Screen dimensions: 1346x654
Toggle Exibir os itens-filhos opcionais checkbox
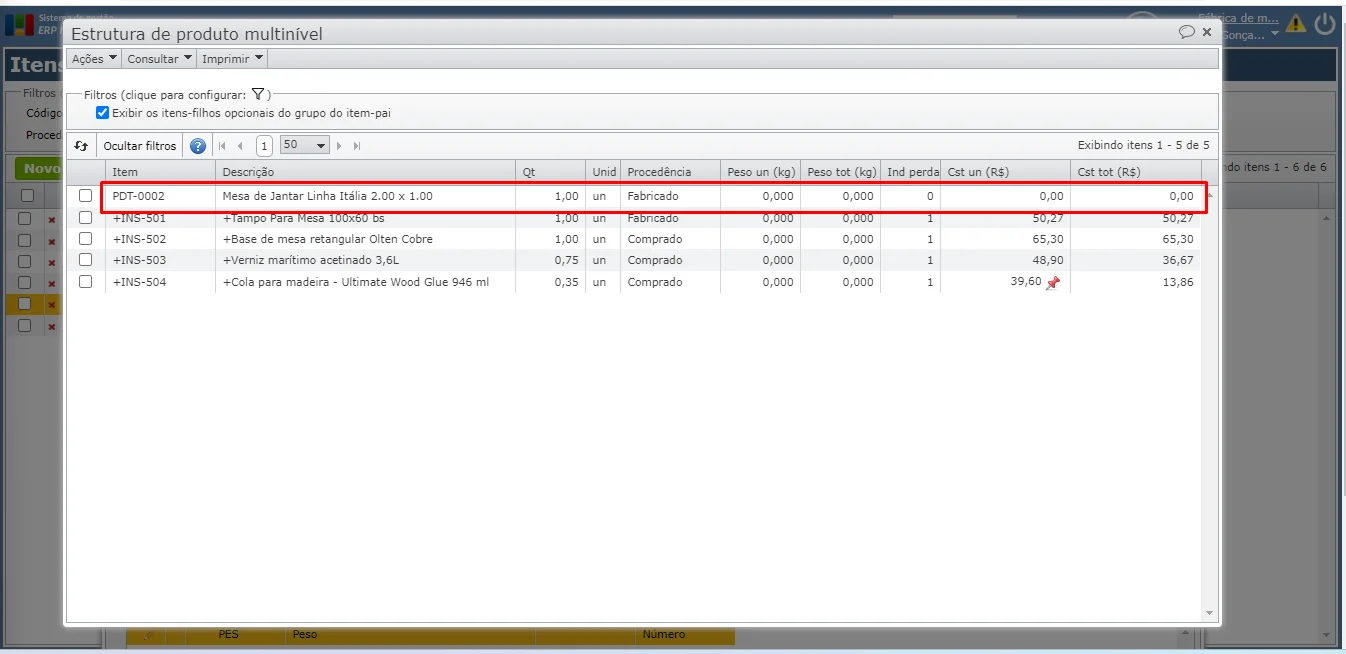[102, 113]
